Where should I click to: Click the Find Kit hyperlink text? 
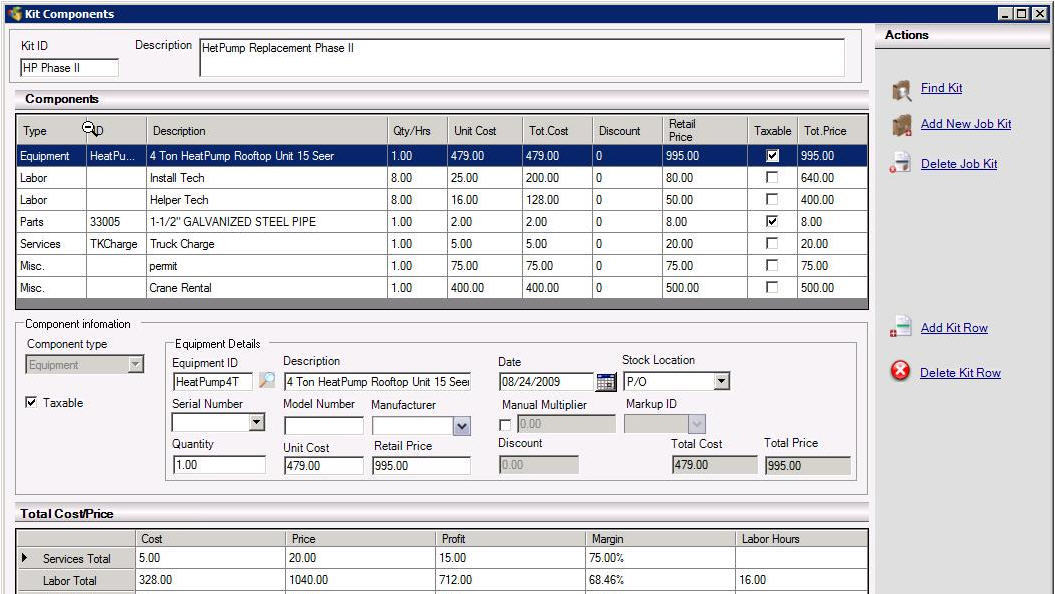coord(940,88)
